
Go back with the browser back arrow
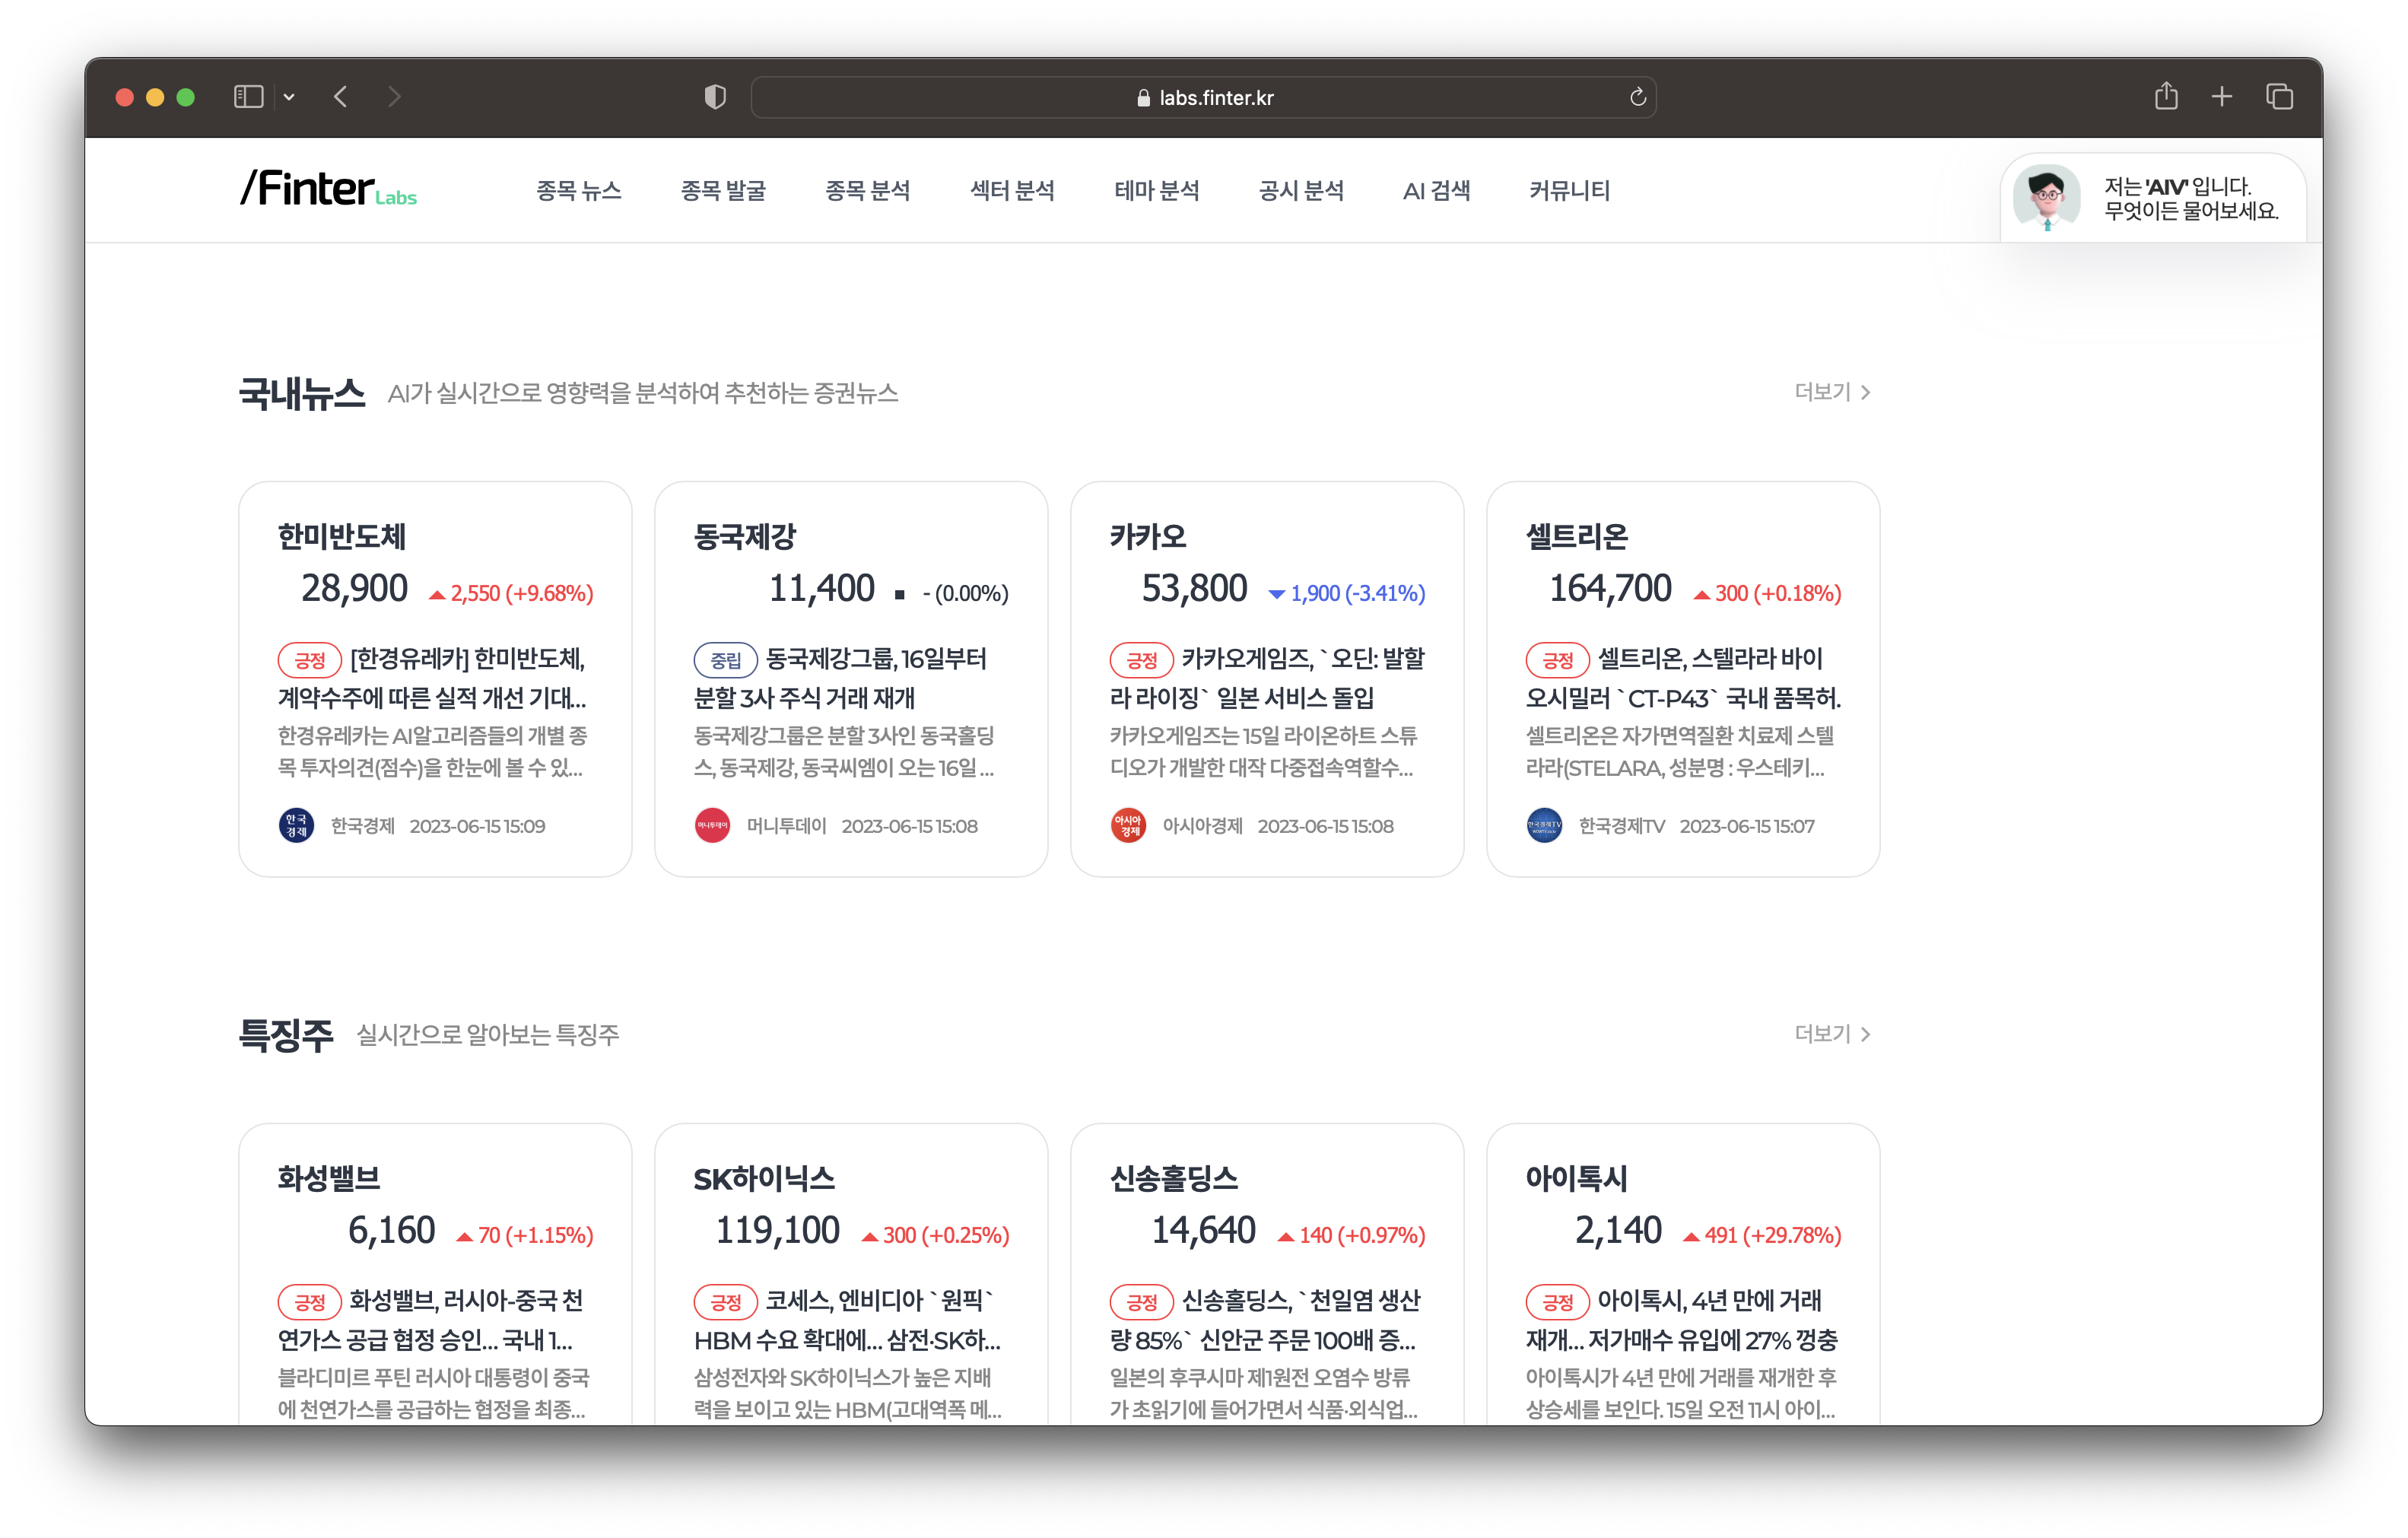point(341,97)
